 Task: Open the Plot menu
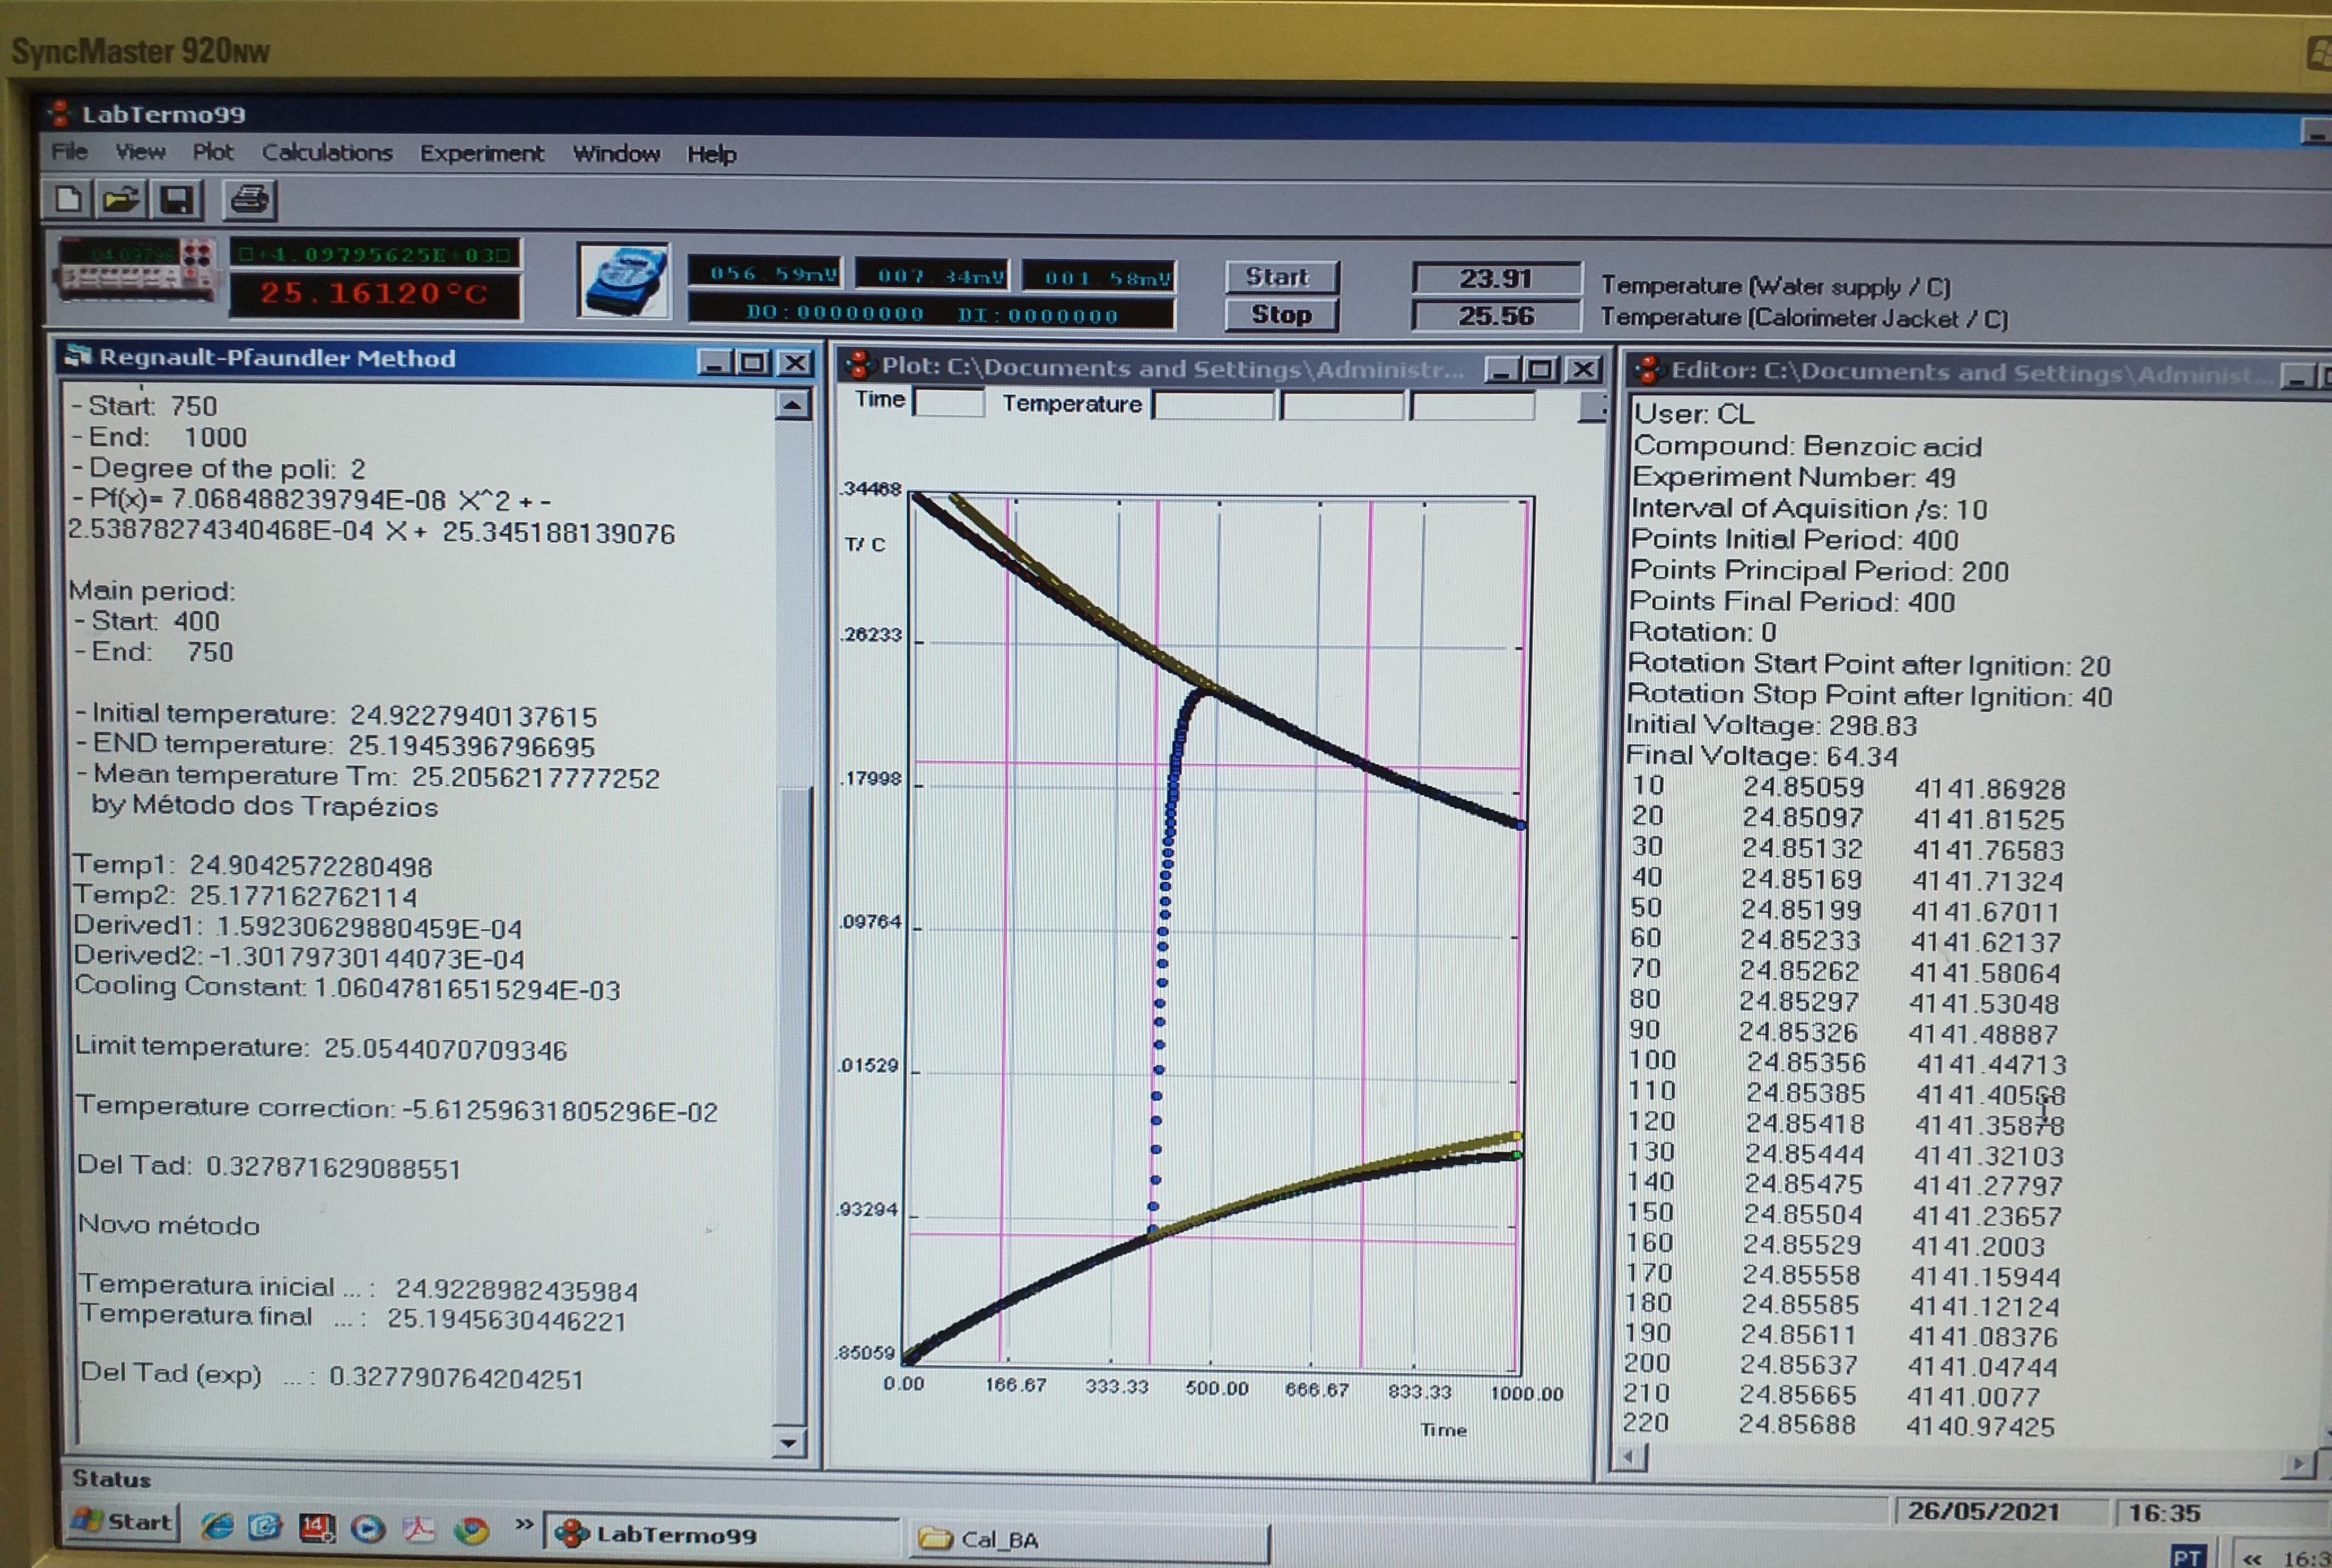213,152
